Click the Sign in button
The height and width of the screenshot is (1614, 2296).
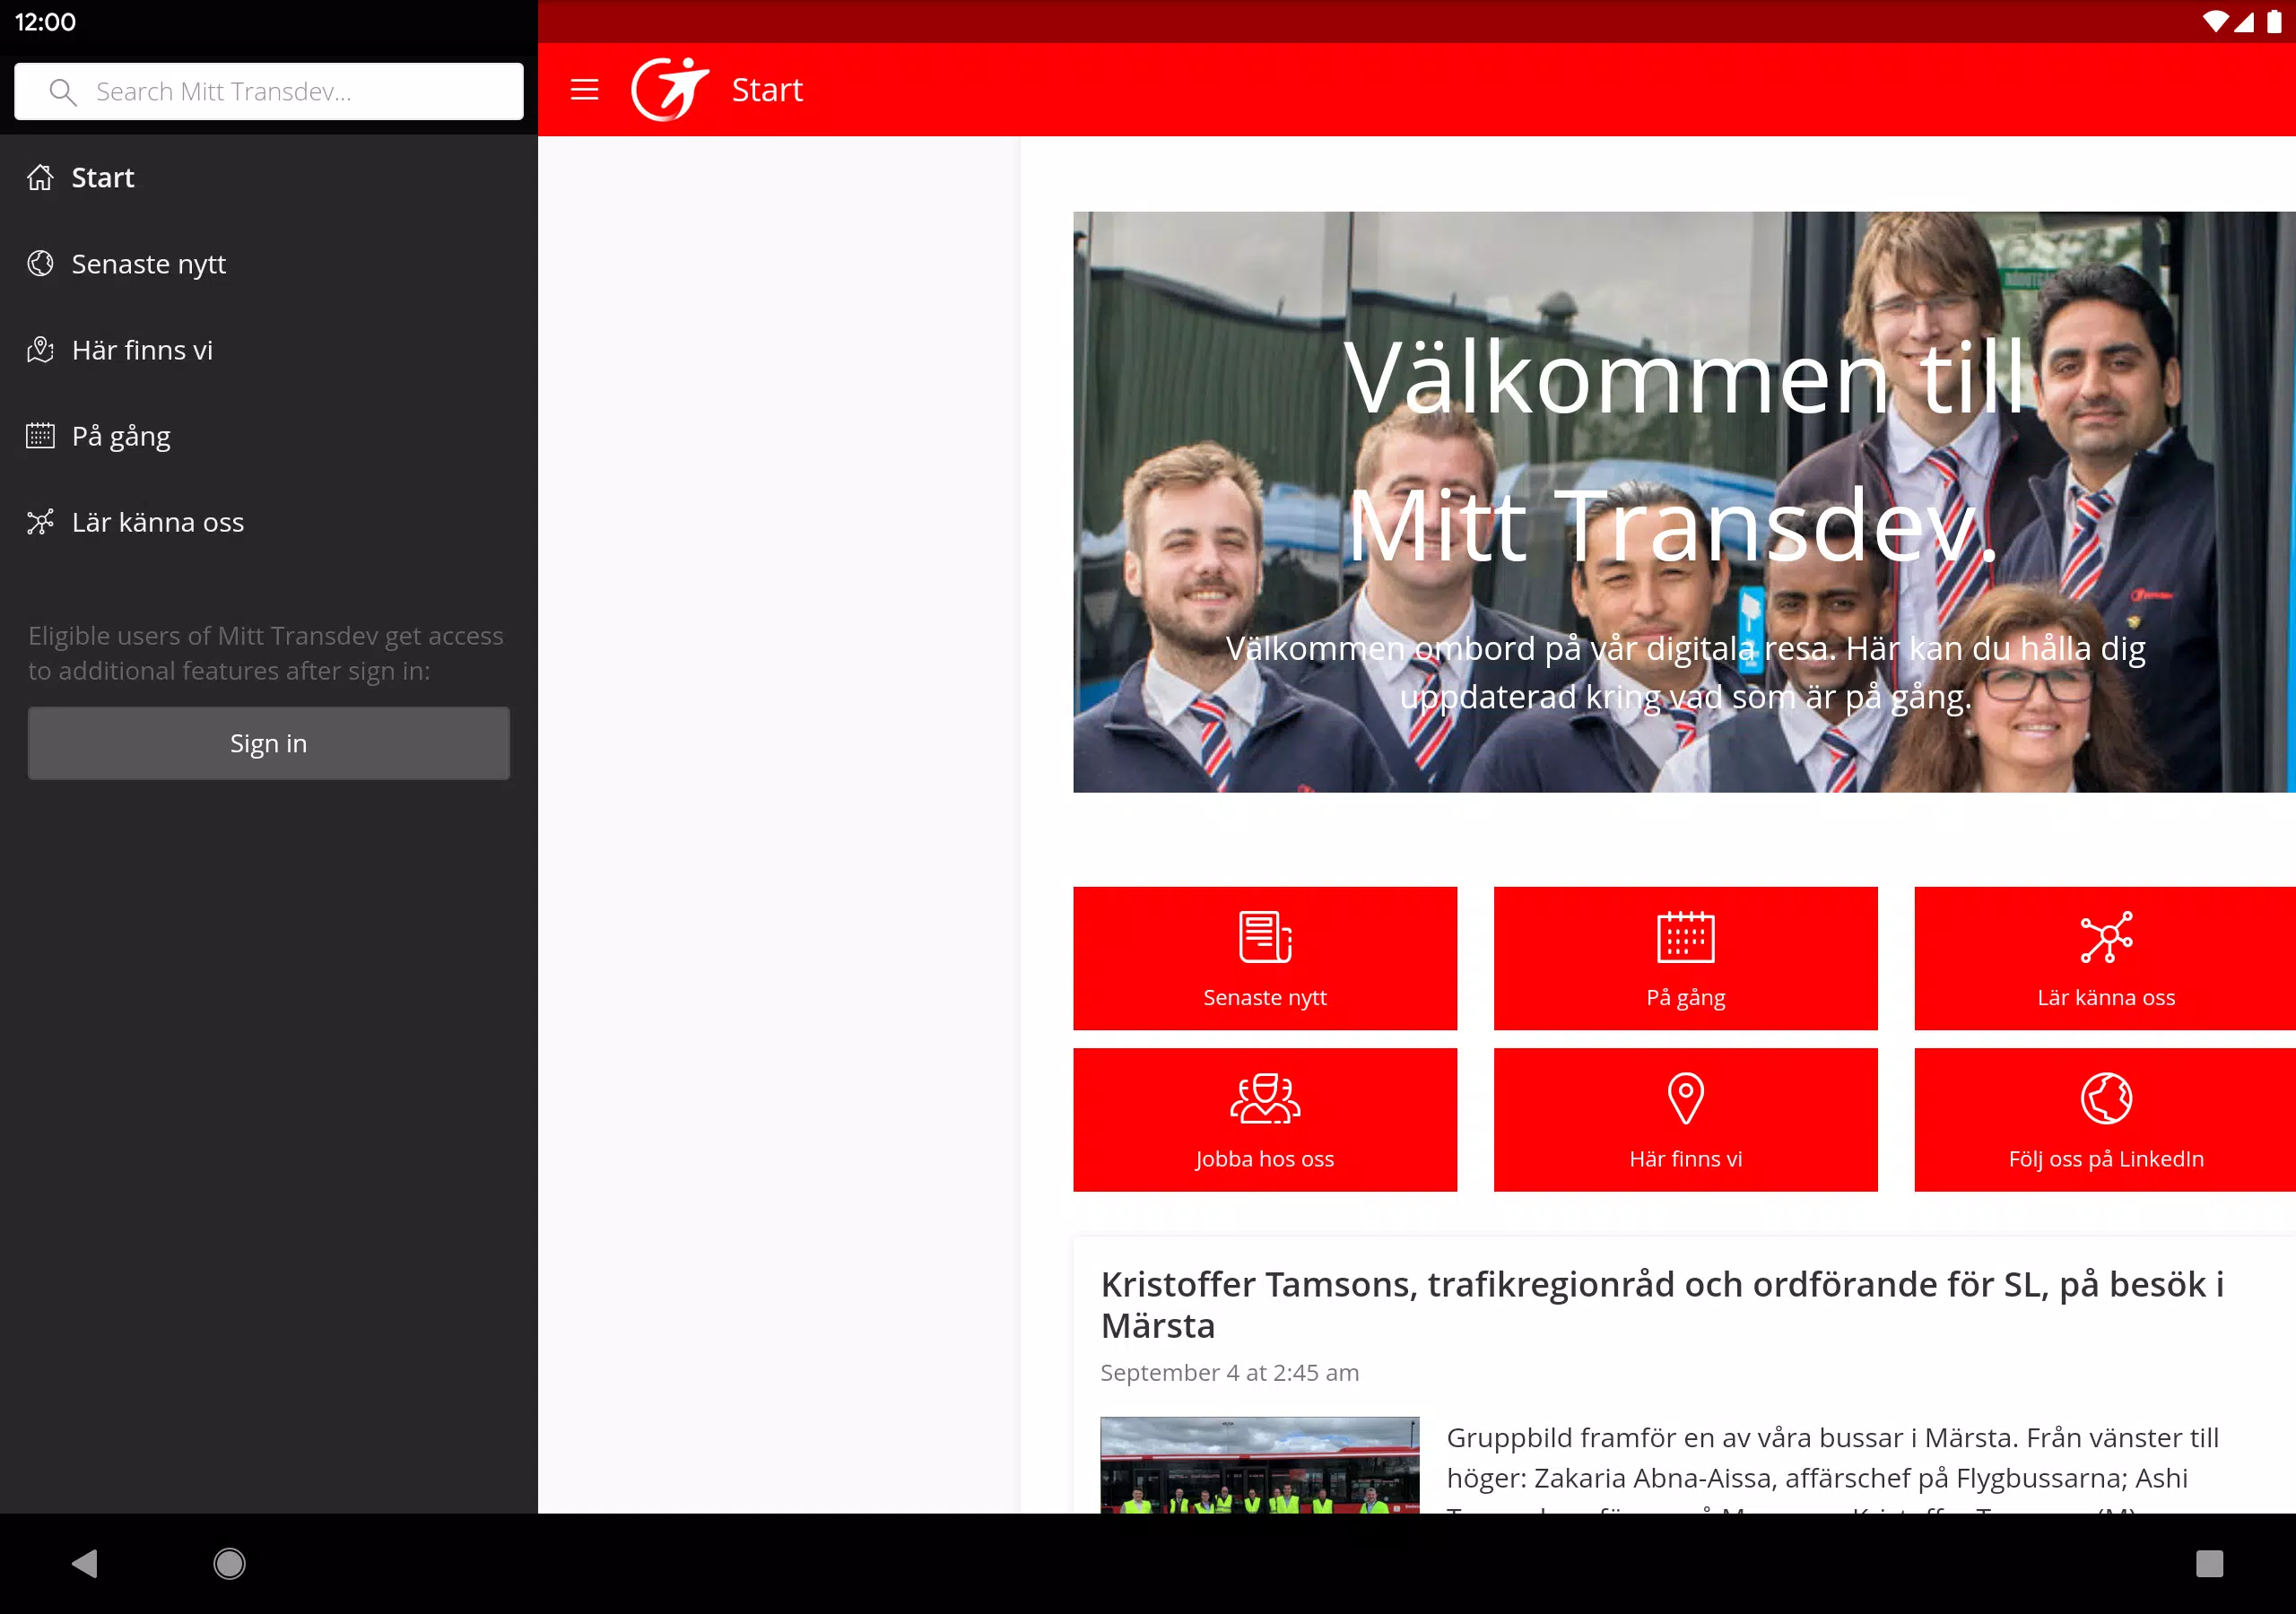pos(269,743)
